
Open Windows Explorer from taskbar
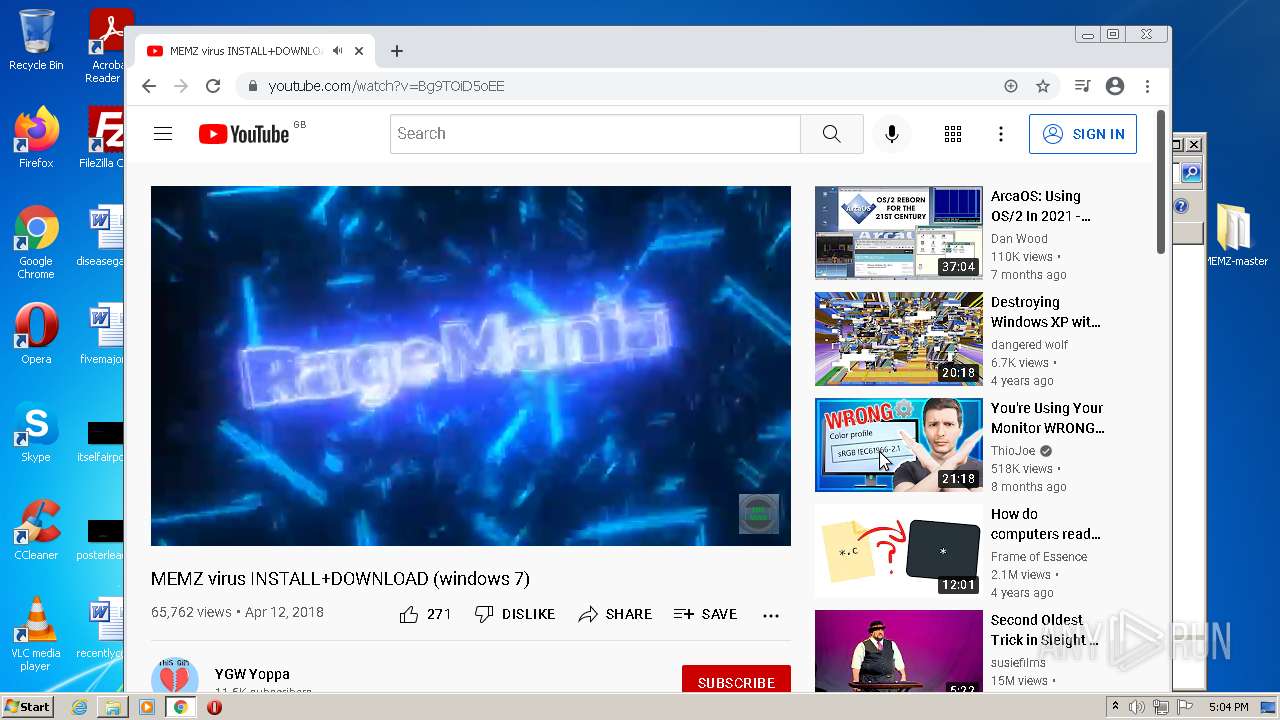113,707
